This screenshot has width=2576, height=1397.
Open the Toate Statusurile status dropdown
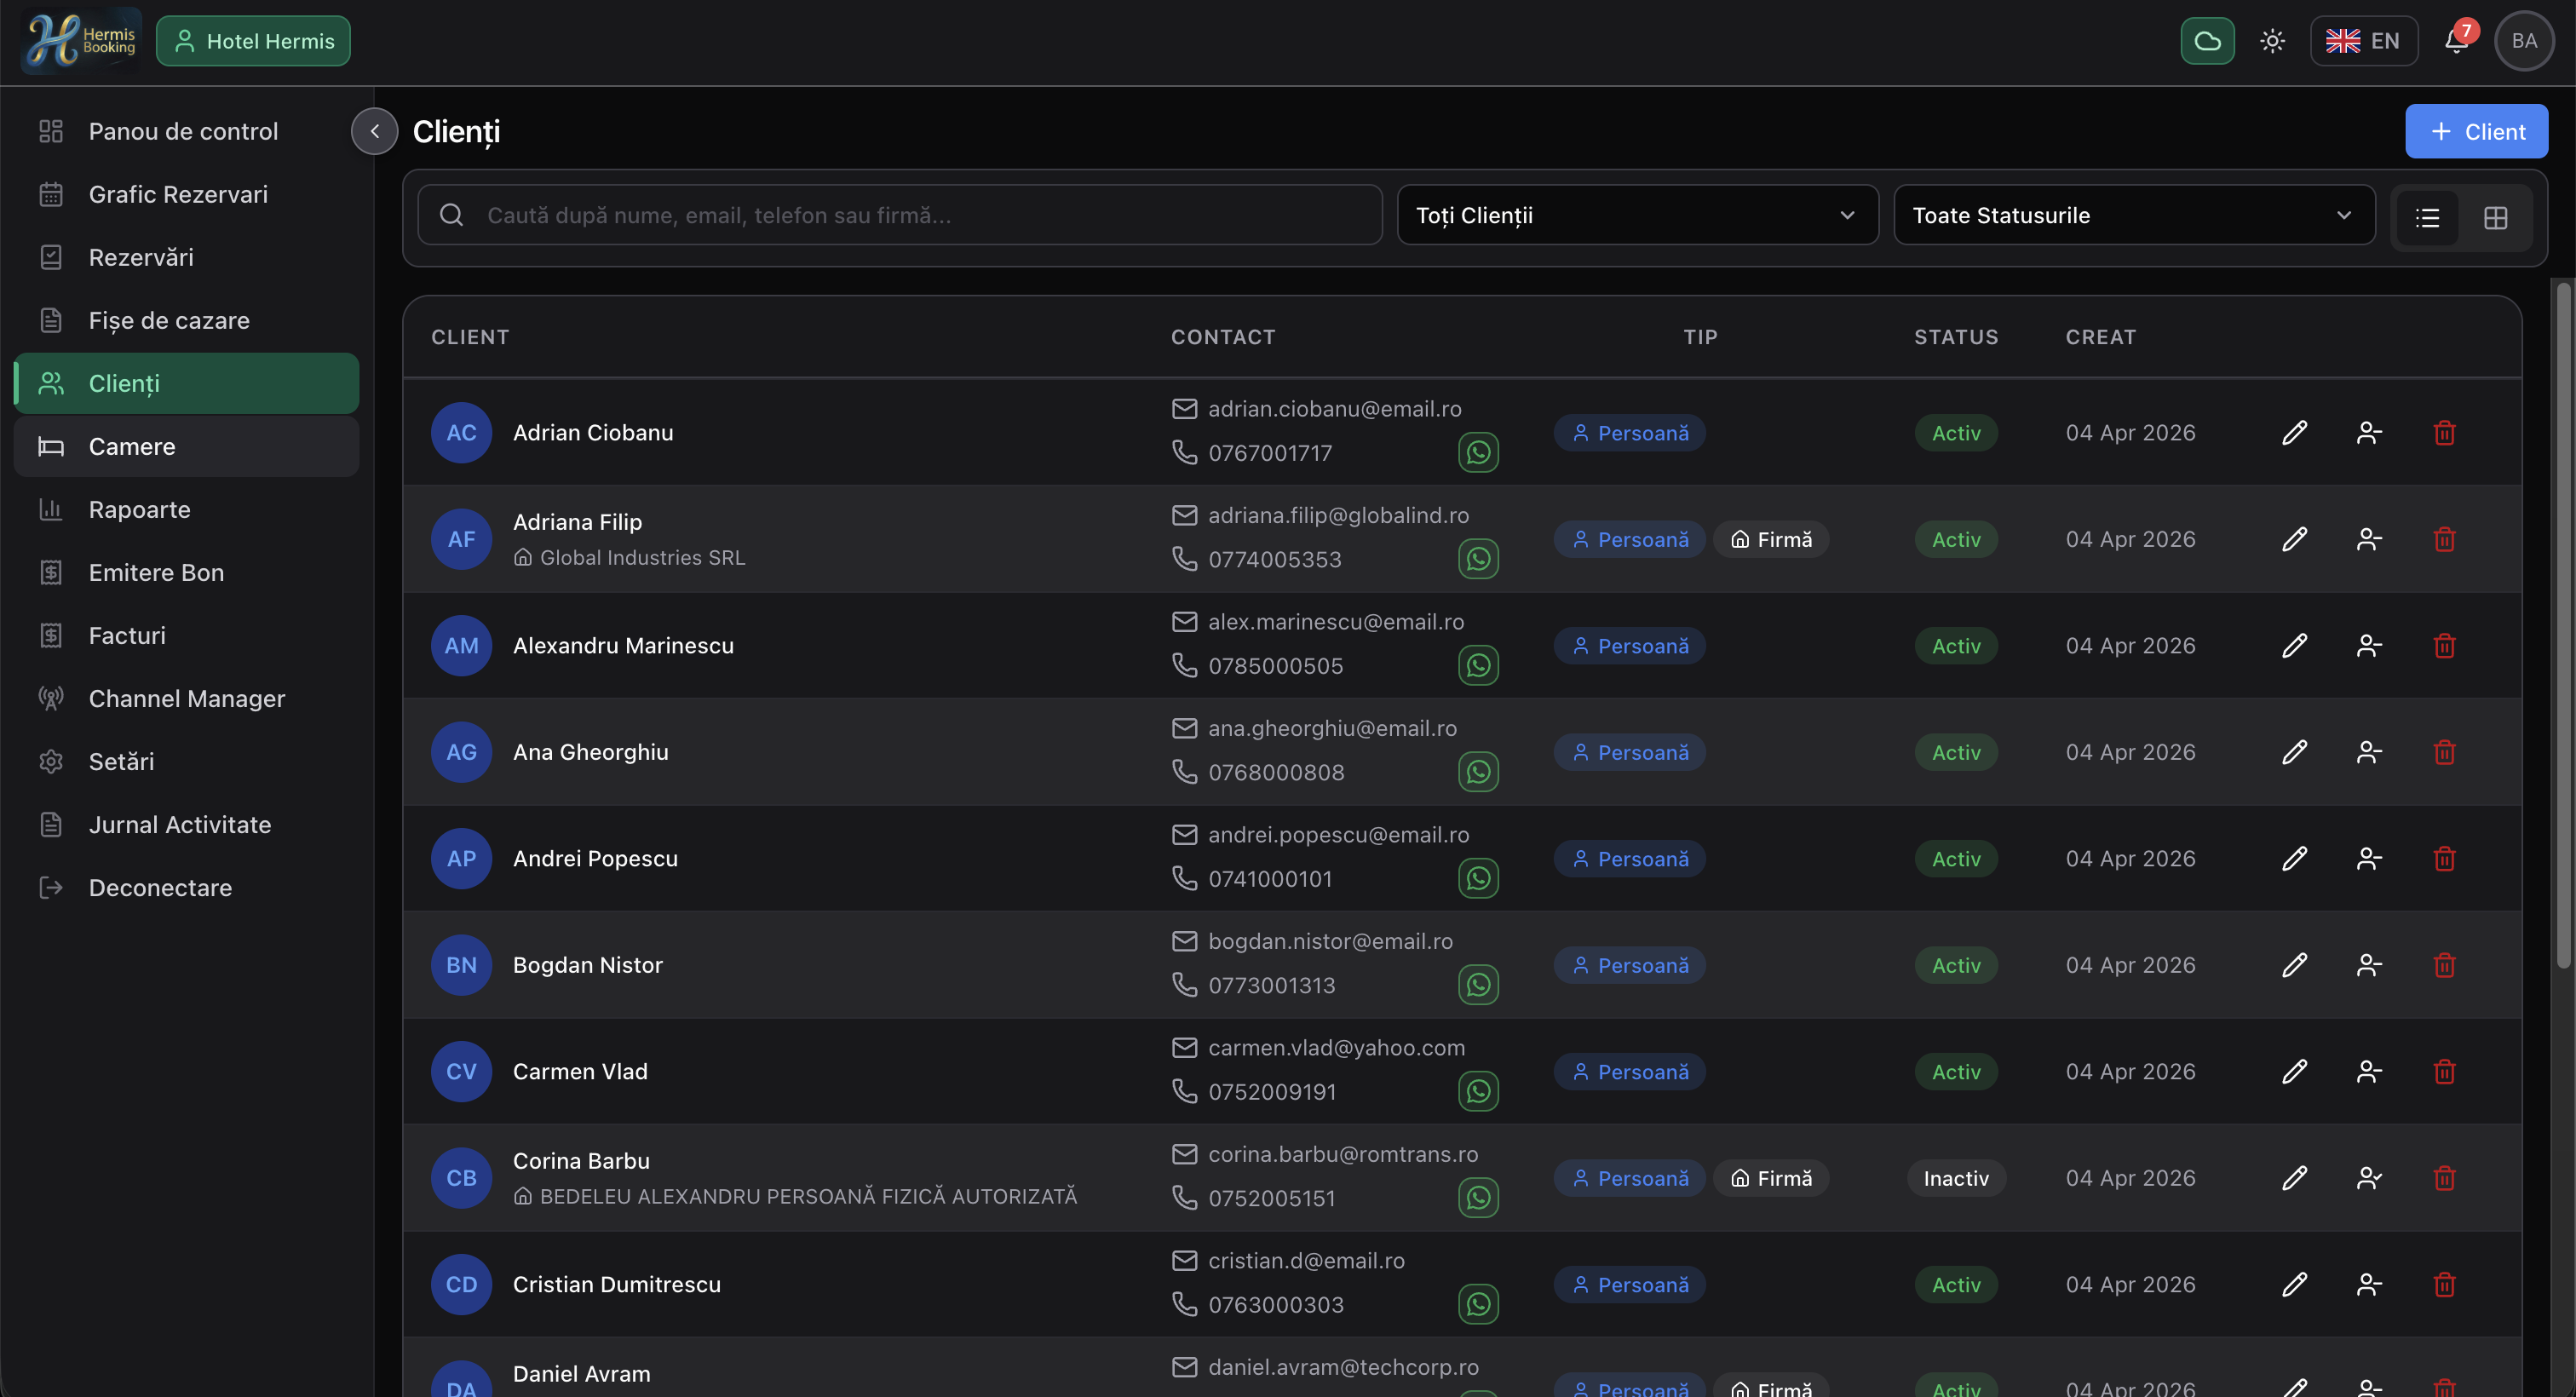point(2133,214)
